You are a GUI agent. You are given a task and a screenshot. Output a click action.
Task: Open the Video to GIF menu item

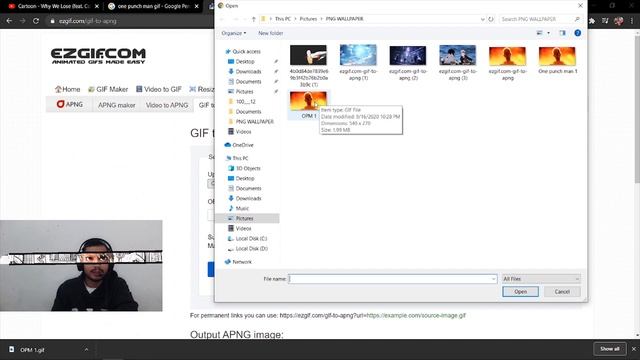[158, 89]
